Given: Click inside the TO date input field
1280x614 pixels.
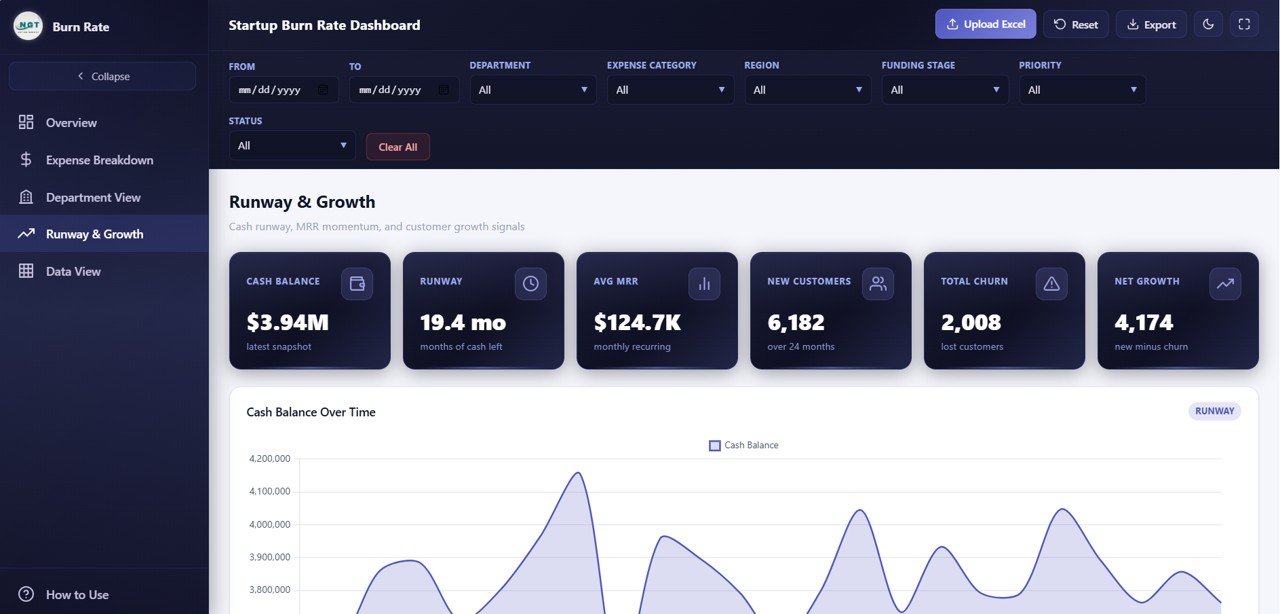Looking at the screenshot, I should (x=395, y=89).
